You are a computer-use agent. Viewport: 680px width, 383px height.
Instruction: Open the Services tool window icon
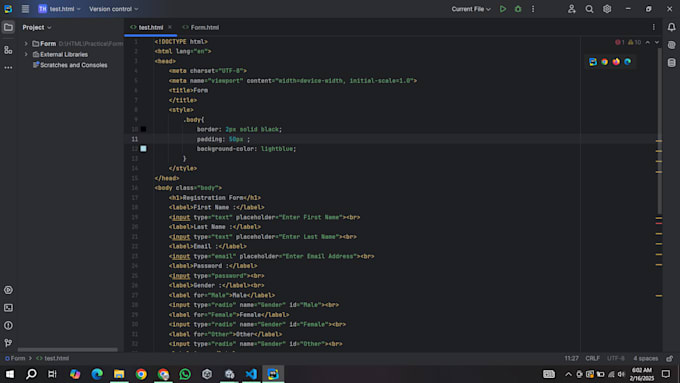coord(8,290)
